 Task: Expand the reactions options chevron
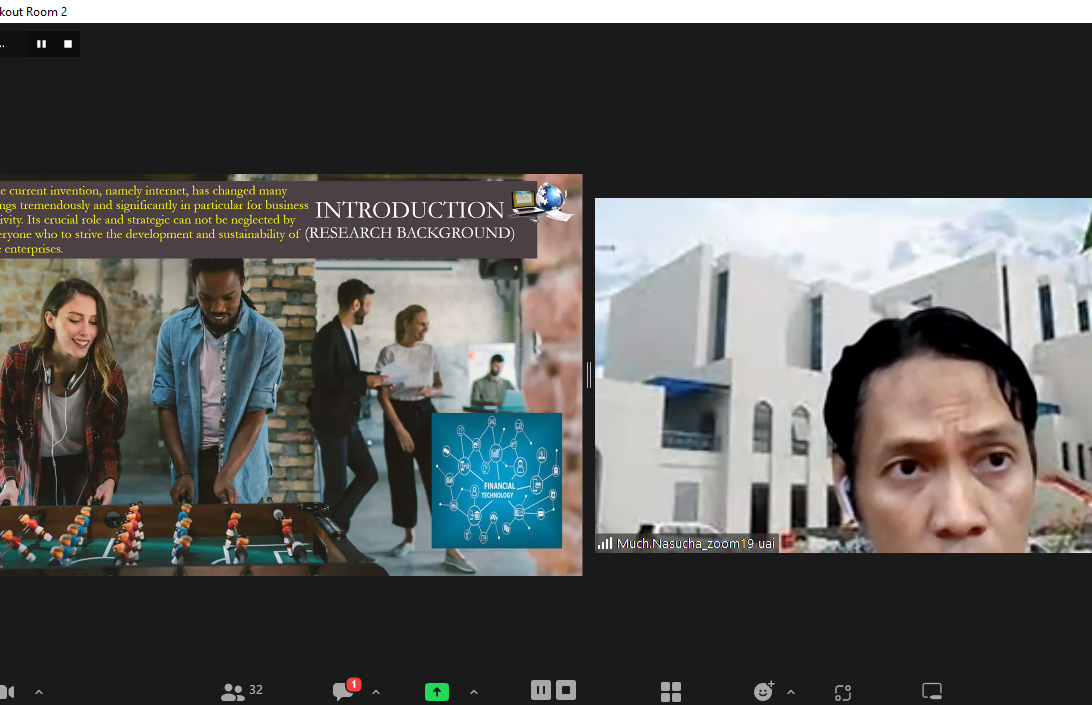click(791, 692)
